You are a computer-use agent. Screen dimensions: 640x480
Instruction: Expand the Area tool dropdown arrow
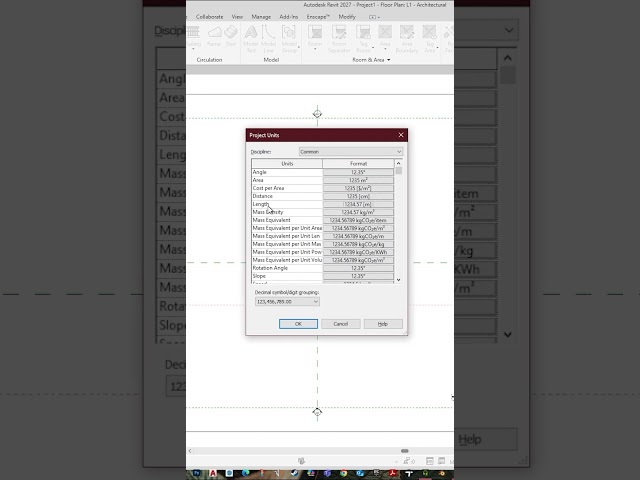385,49
